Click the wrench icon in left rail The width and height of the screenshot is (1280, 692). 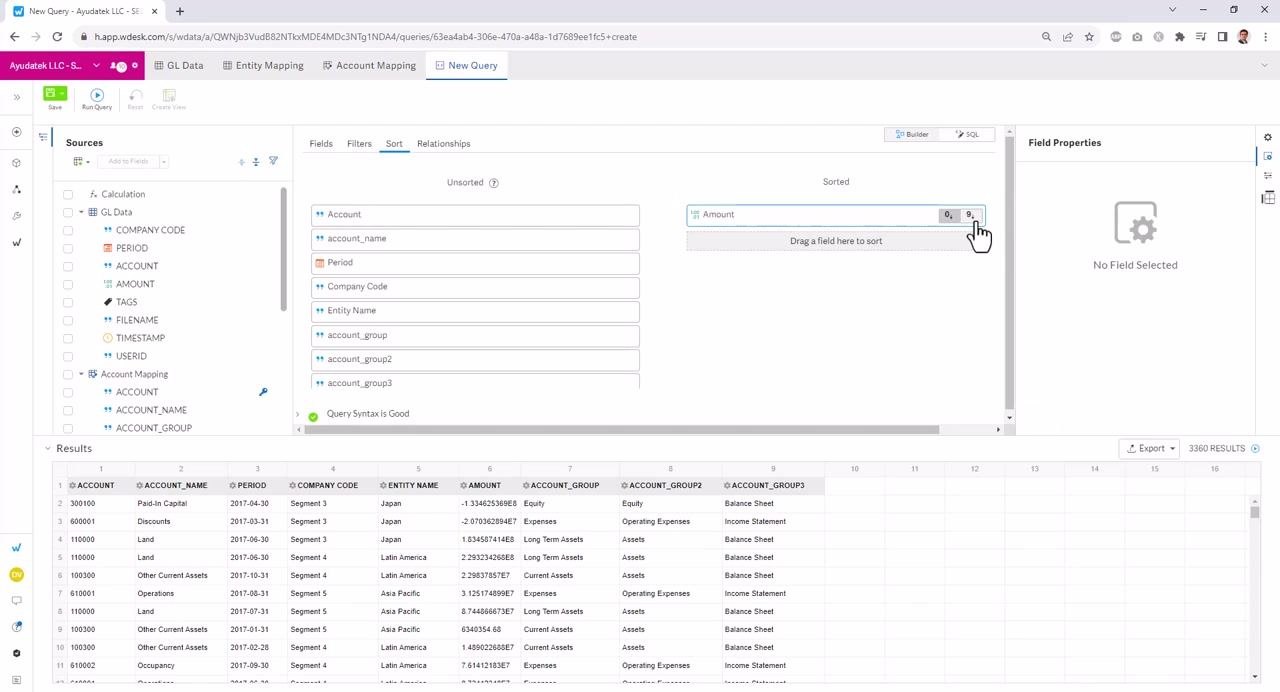pos(16,216)
